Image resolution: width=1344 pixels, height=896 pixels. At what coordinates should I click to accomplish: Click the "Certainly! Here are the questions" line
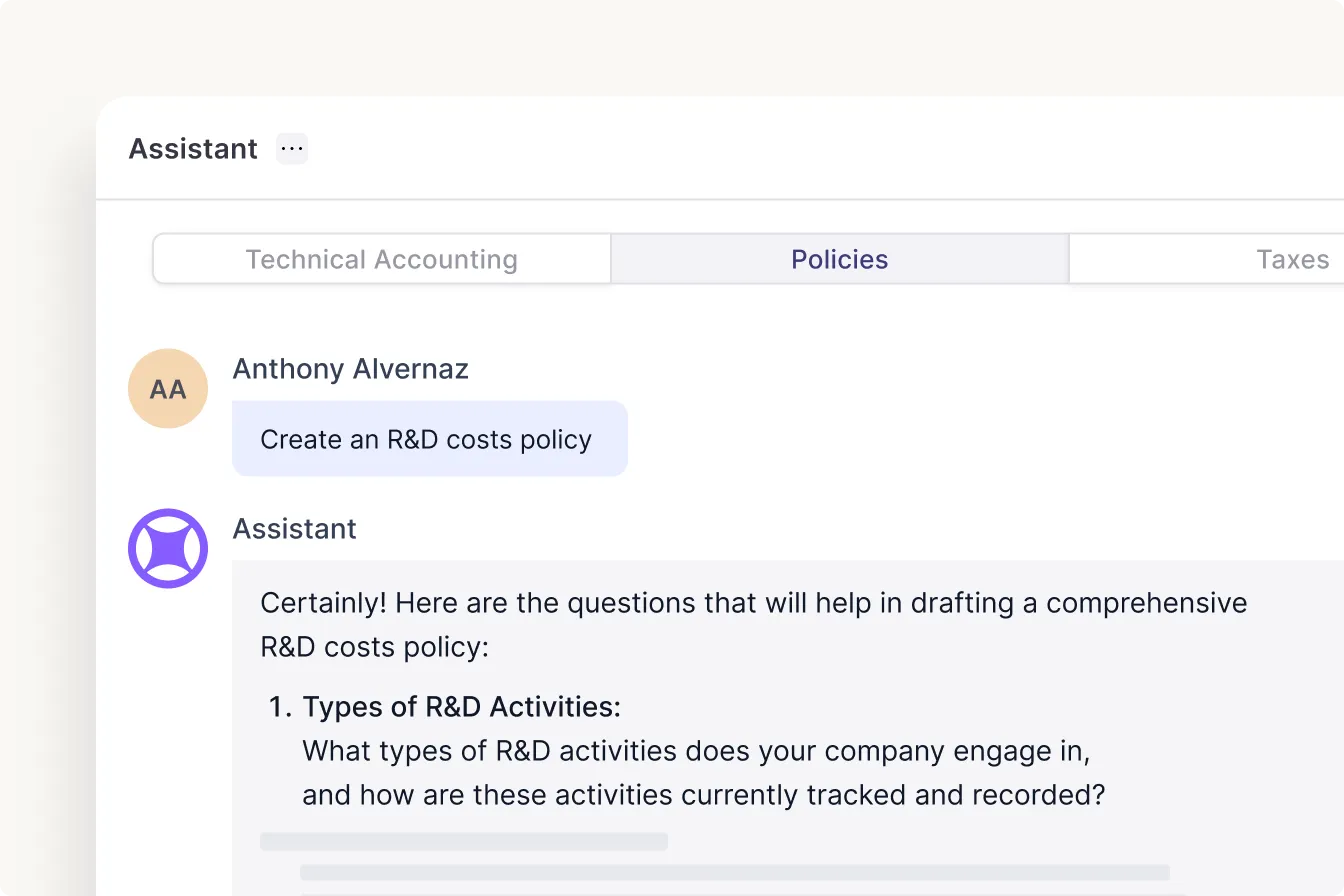pos(753,603)
